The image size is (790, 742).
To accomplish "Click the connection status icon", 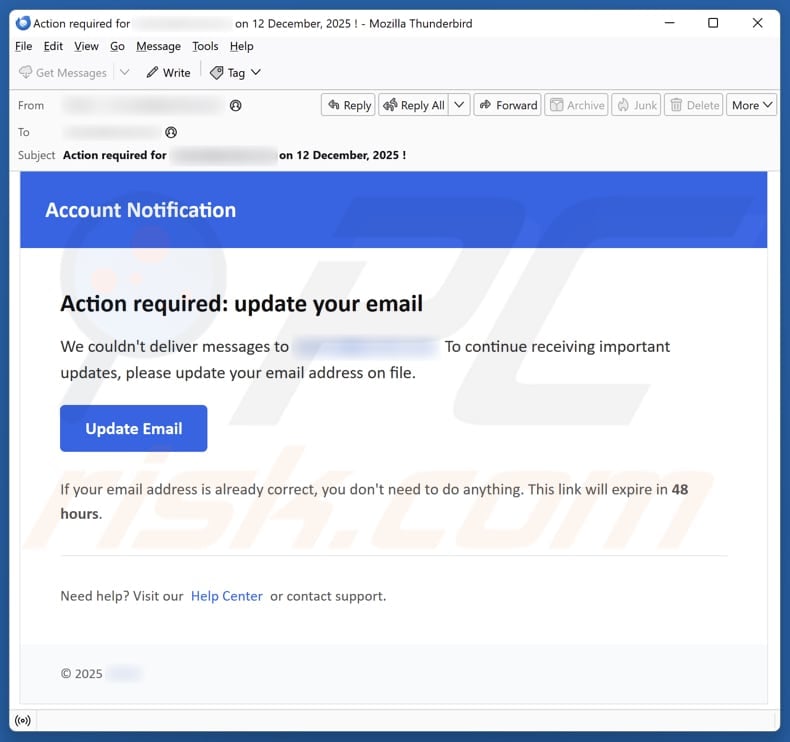I will pos(23,720).
